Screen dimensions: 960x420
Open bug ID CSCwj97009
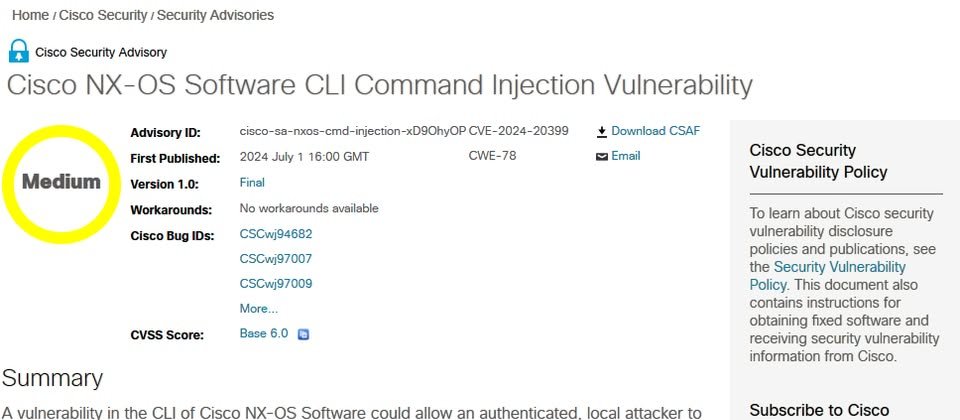[276, 284]
